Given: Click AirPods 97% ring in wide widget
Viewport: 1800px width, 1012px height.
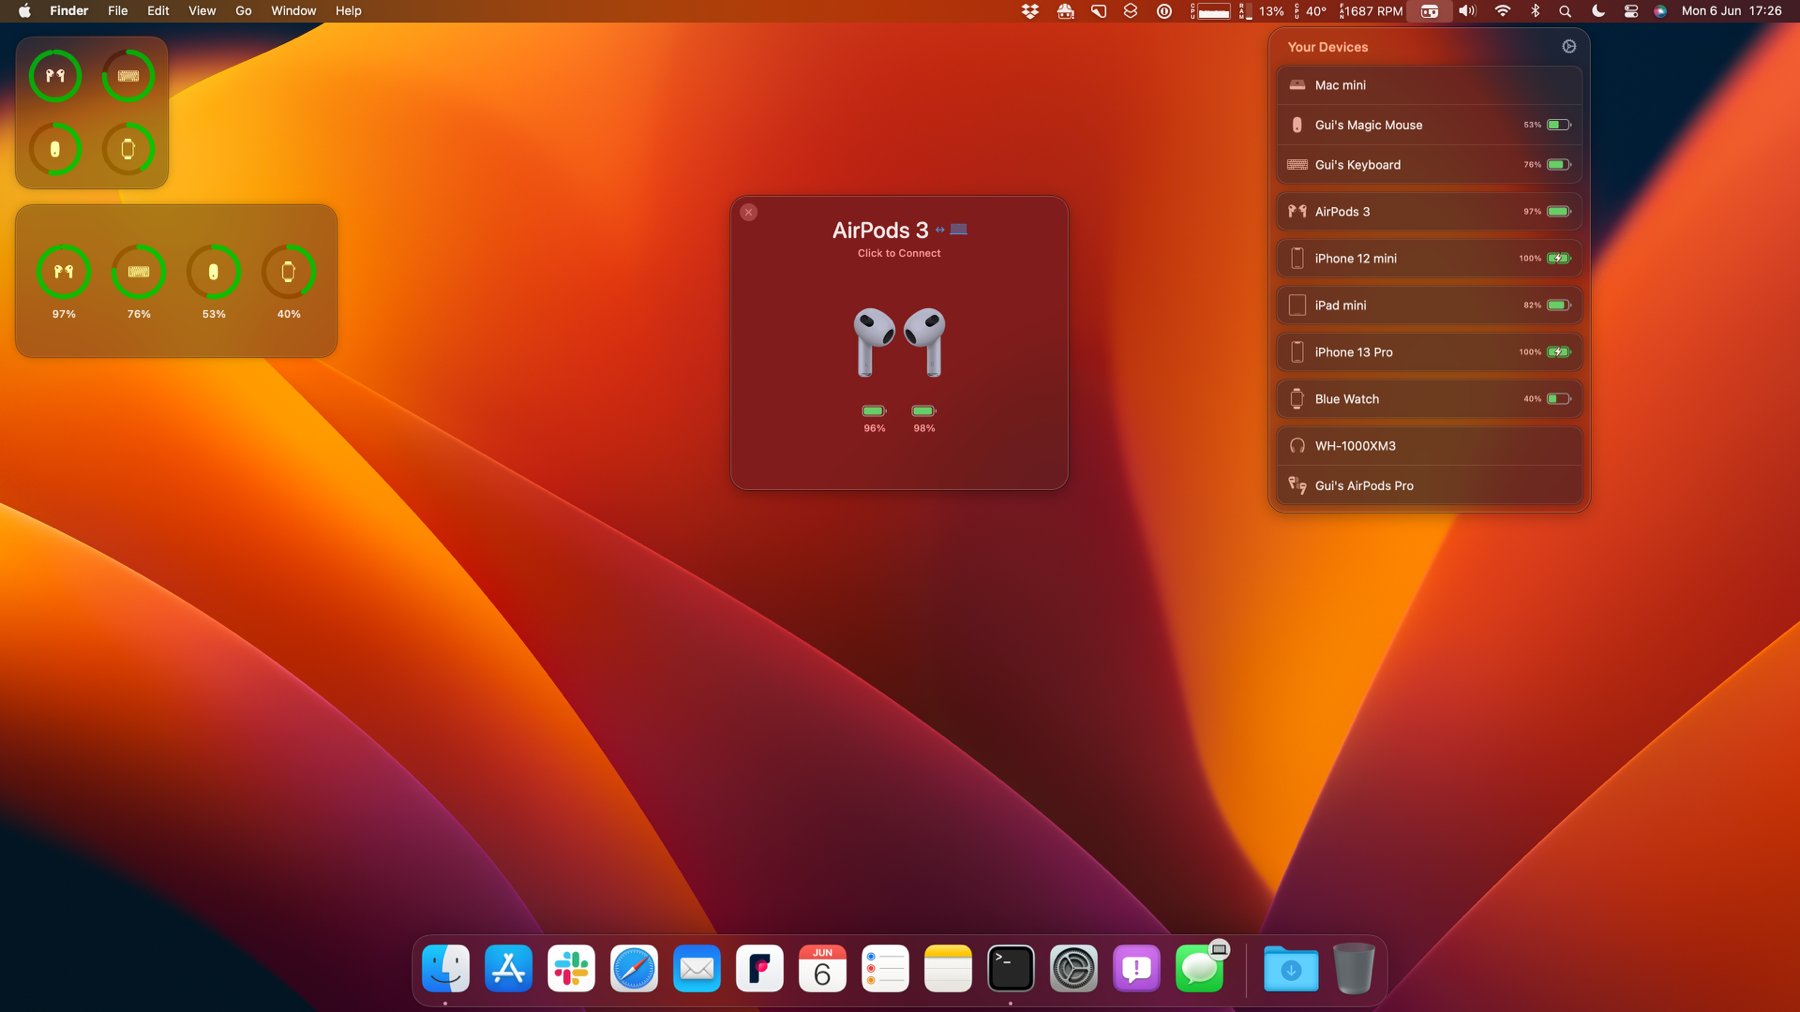Looking at the screenshot, I should point(64,271).
